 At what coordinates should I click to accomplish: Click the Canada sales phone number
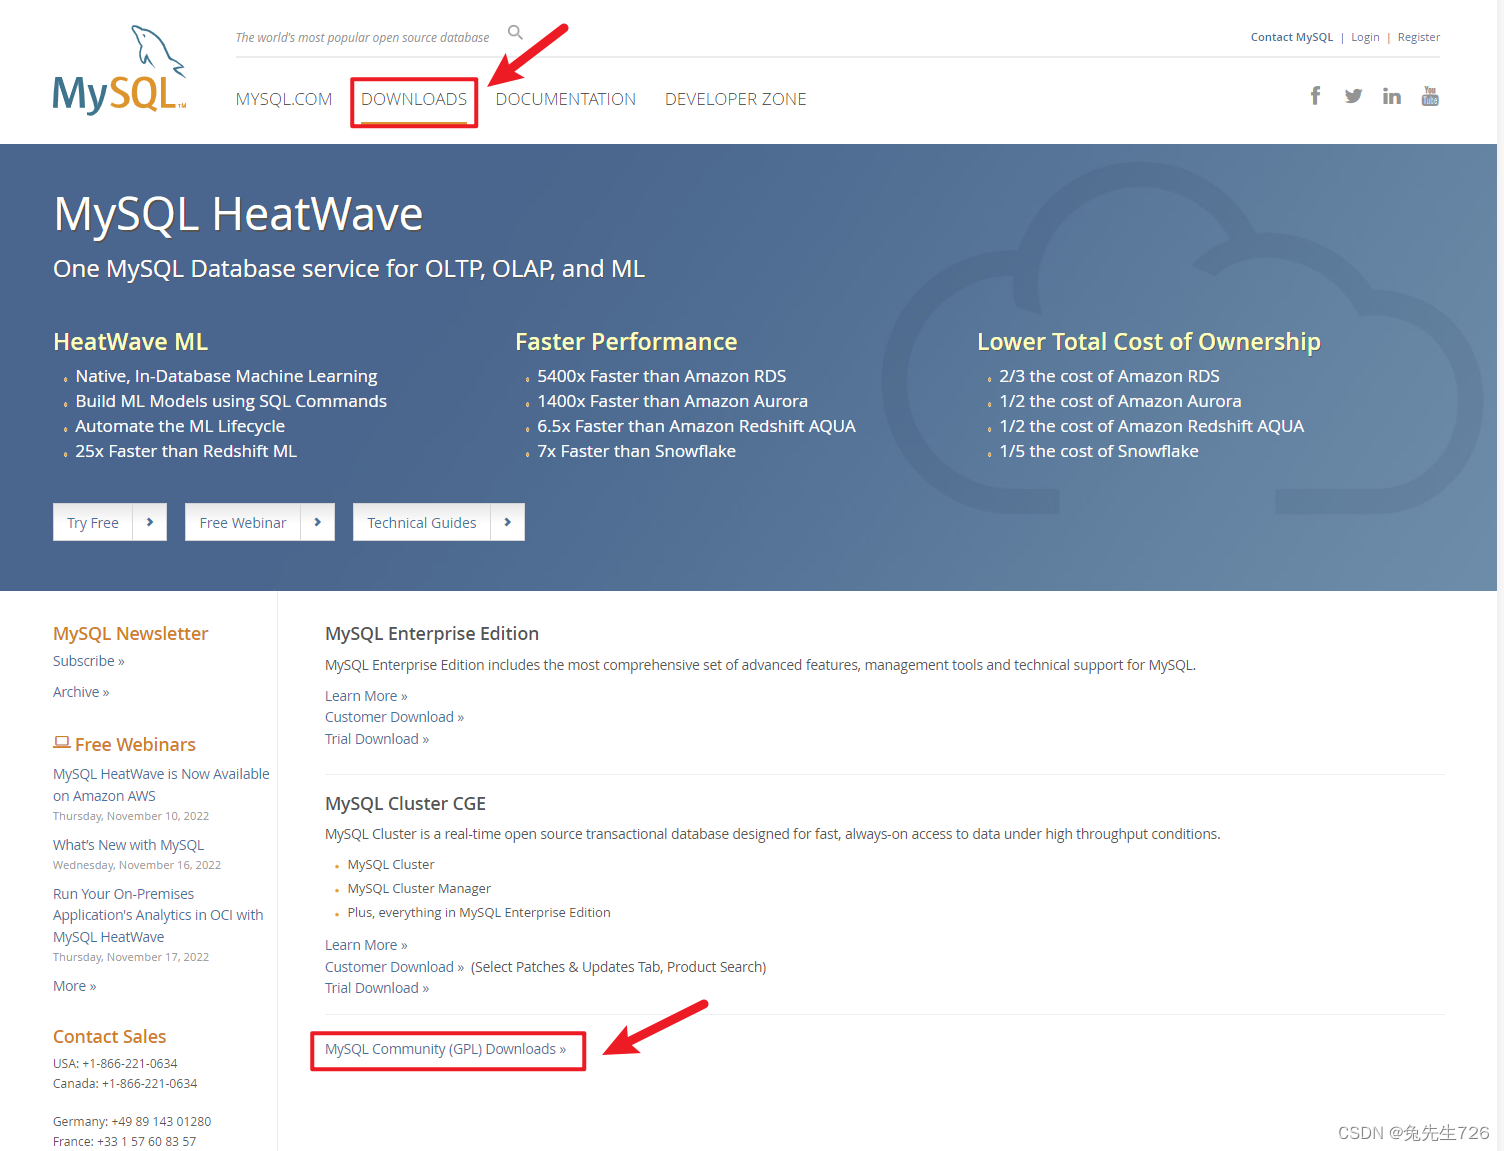pos(149,1084)
